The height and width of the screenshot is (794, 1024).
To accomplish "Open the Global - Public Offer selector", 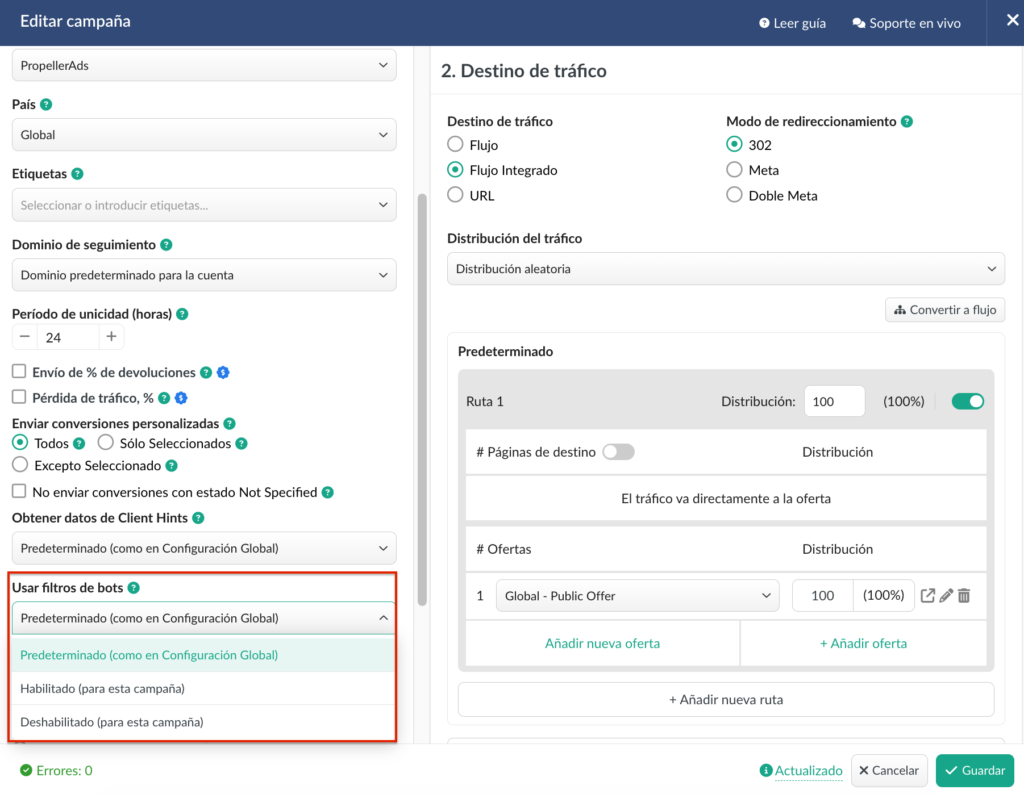I will [637, 596].
